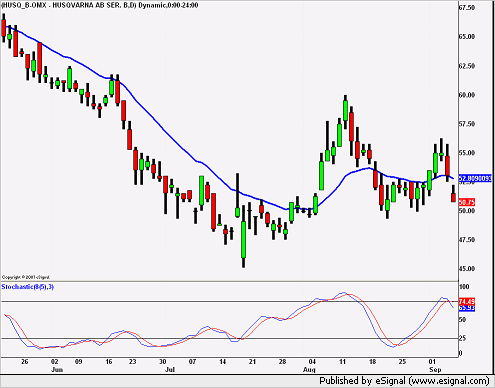Select the 62.50 price axis label
Screen dimensions: 495x388
pos(467,66)
